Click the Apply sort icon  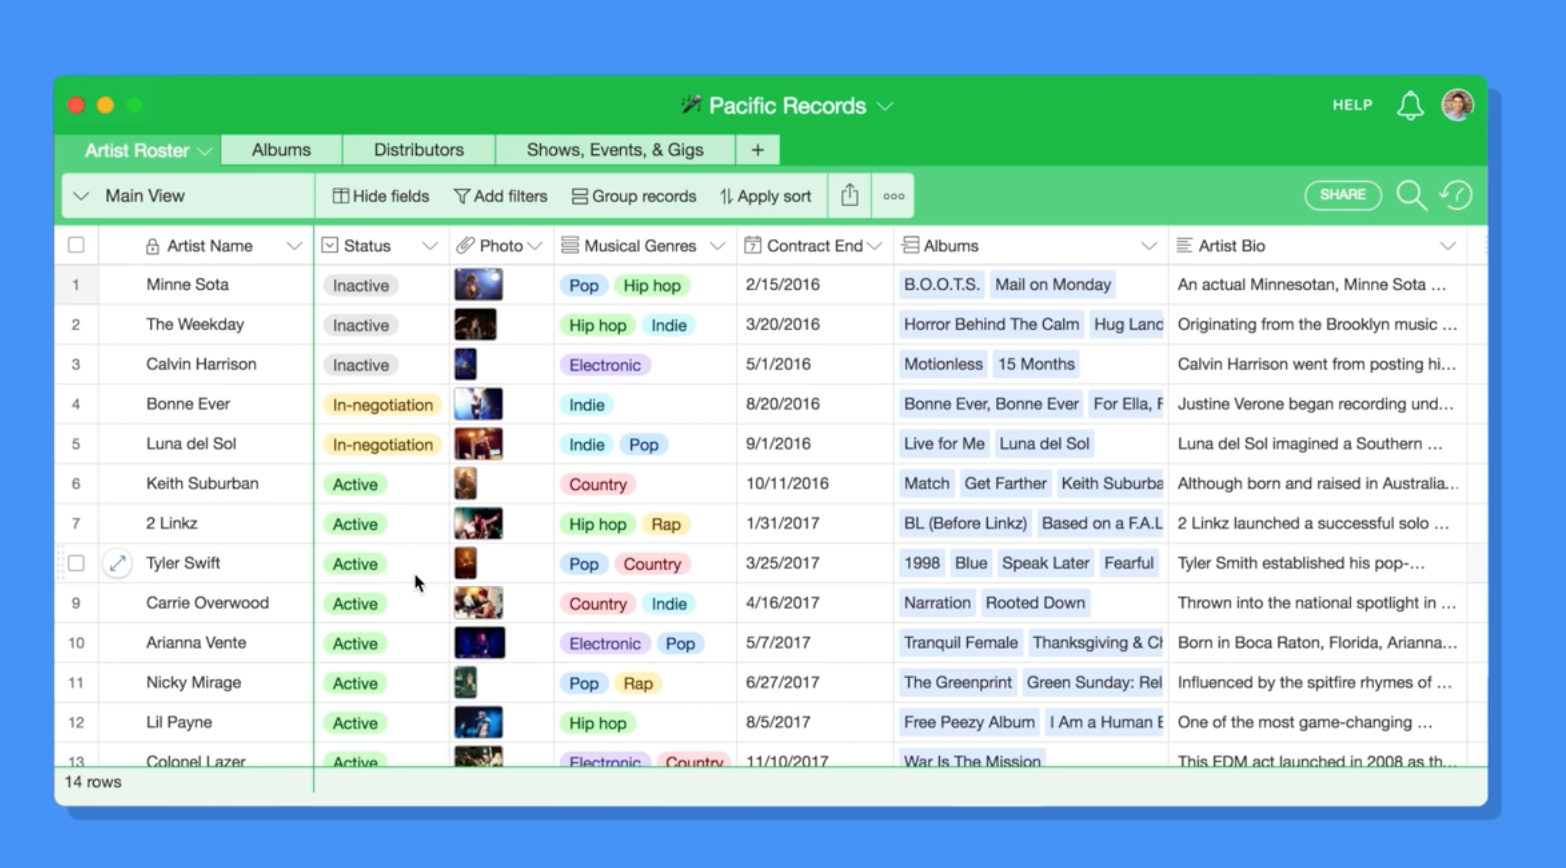[727, 196]
